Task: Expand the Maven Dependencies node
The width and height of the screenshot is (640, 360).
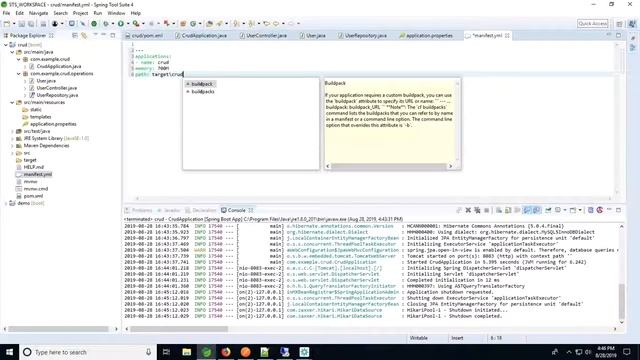Action: tap(12, 146)
